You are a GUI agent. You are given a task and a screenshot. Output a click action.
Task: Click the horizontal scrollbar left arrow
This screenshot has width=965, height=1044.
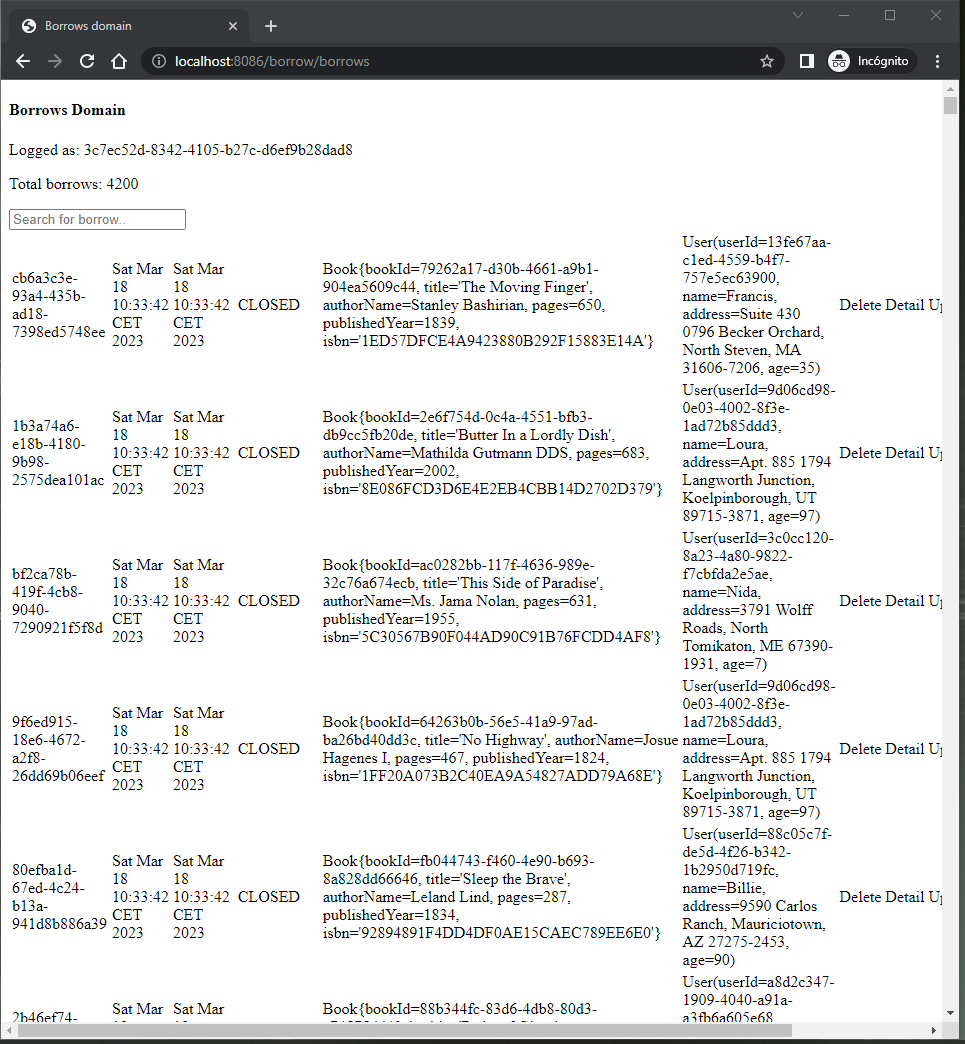pyautogui.click(x=9, y=1031)
